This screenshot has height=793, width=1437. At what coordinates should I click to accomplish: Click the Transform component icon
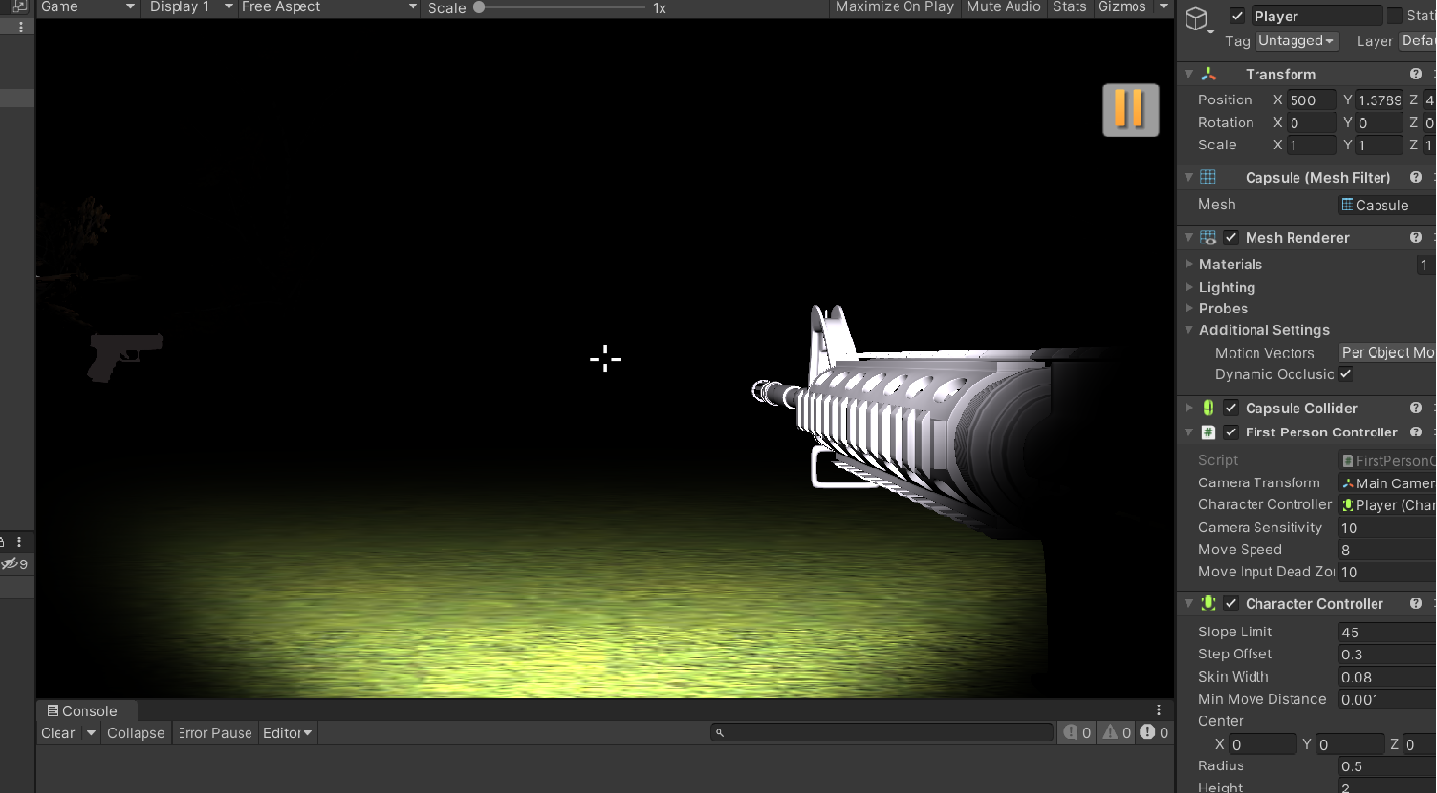(x=1208, y=74)
